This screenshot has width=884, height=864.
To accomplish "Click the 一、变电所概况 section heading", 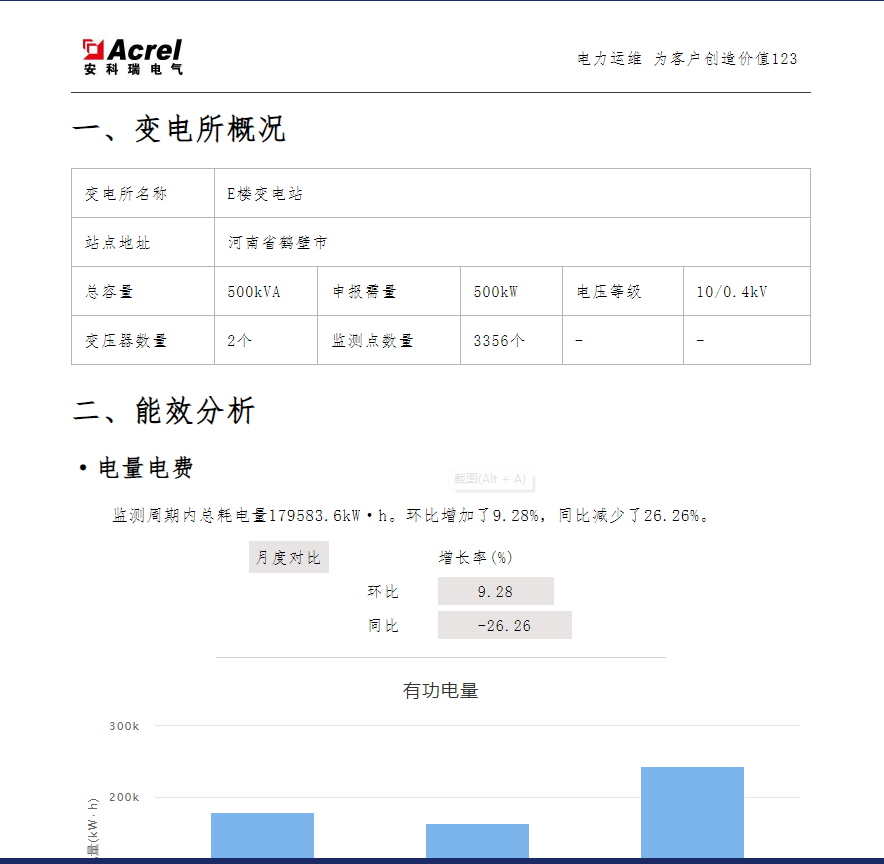I will (x=179, y=129).
